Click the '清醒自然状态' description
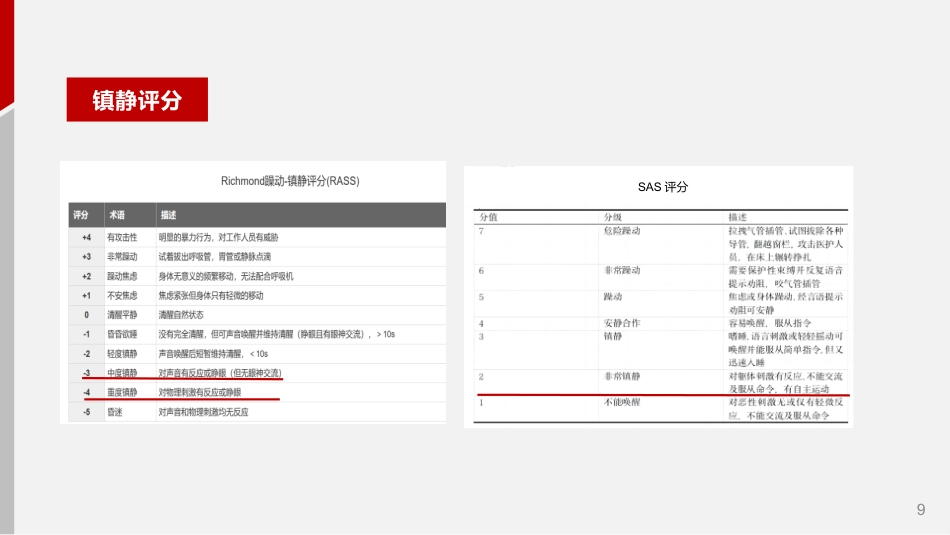This screenshot has width=950, height=535. (x=181, y=315)
